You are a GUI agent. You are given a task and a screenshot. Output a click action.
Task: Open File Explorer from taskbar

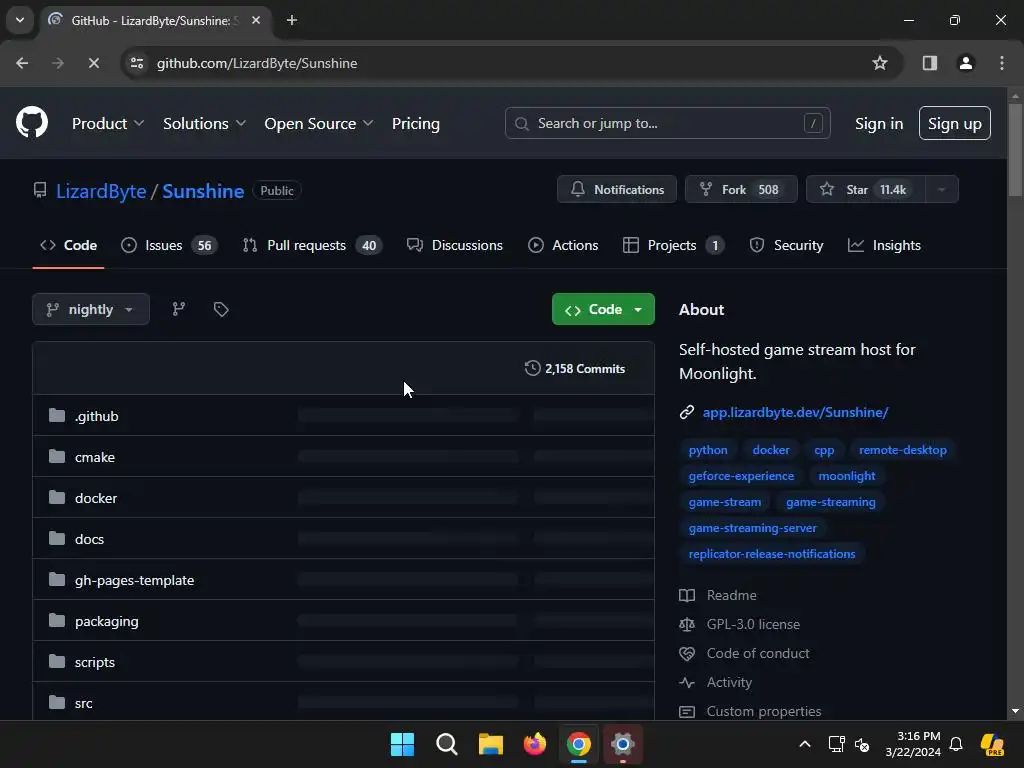490,744
